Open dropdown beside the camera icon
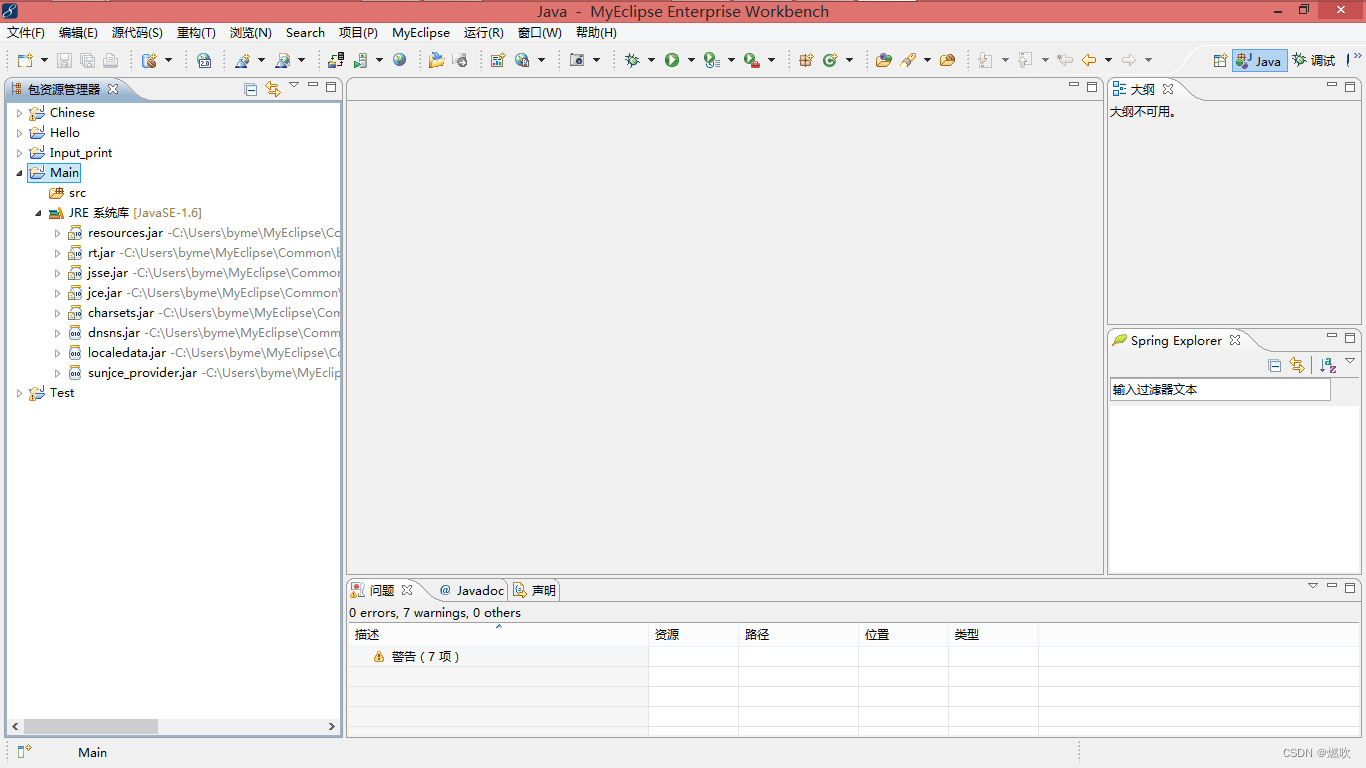Viewport: 1366px width, 768px height. [x=596, y=60]
